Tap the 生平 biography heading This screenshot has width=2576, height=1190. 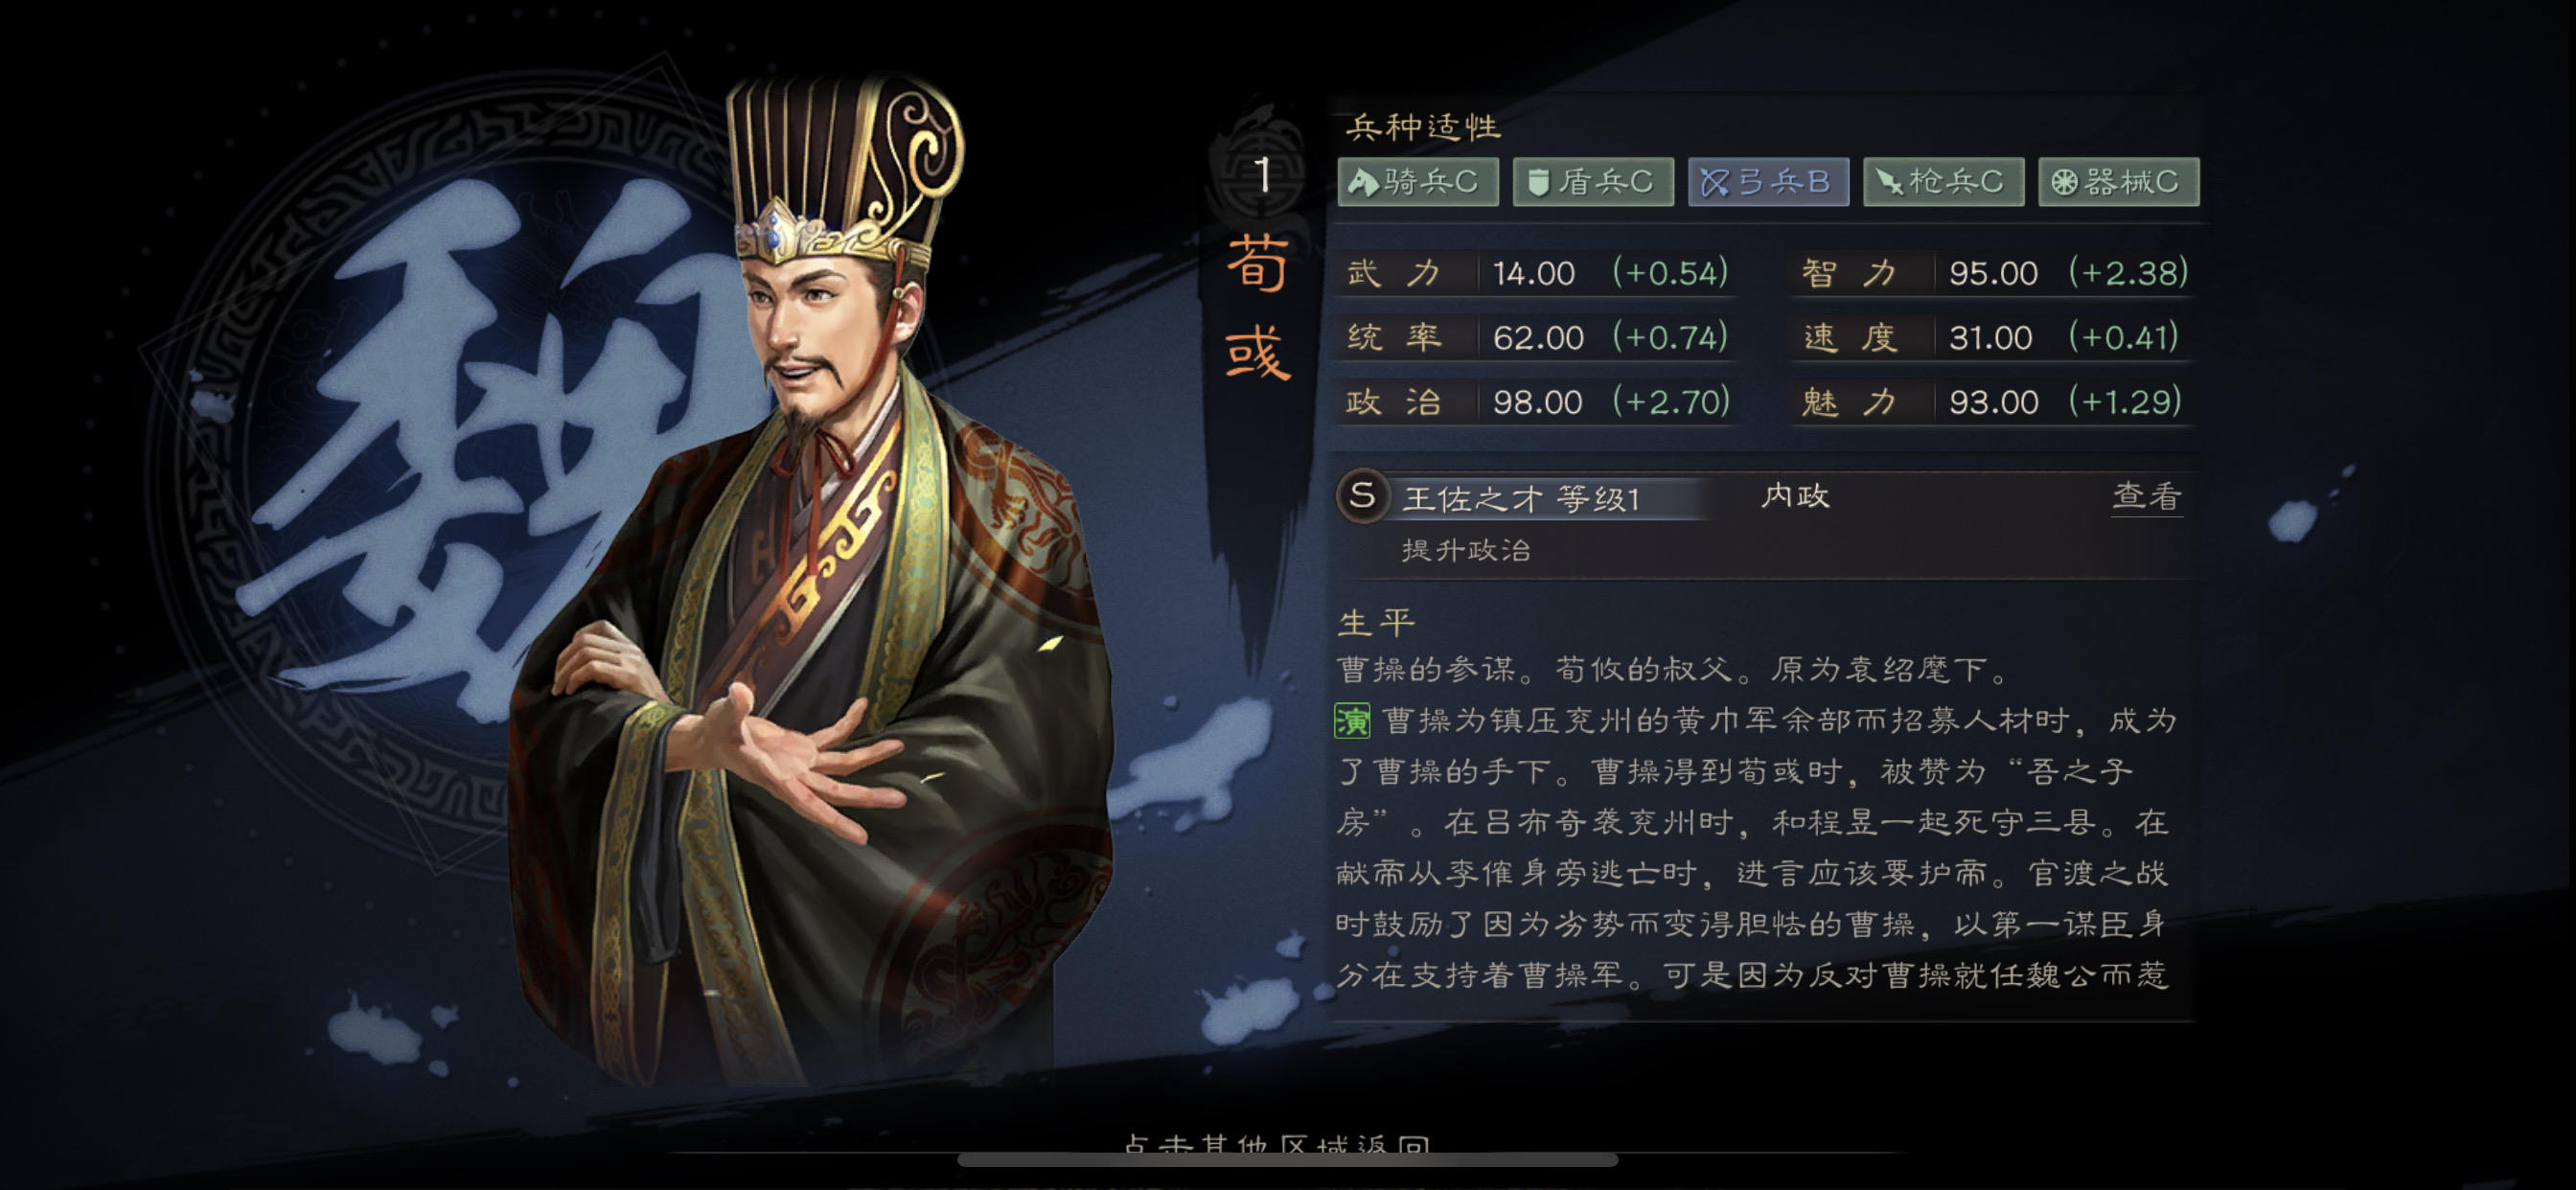[x=1377, y=623]
